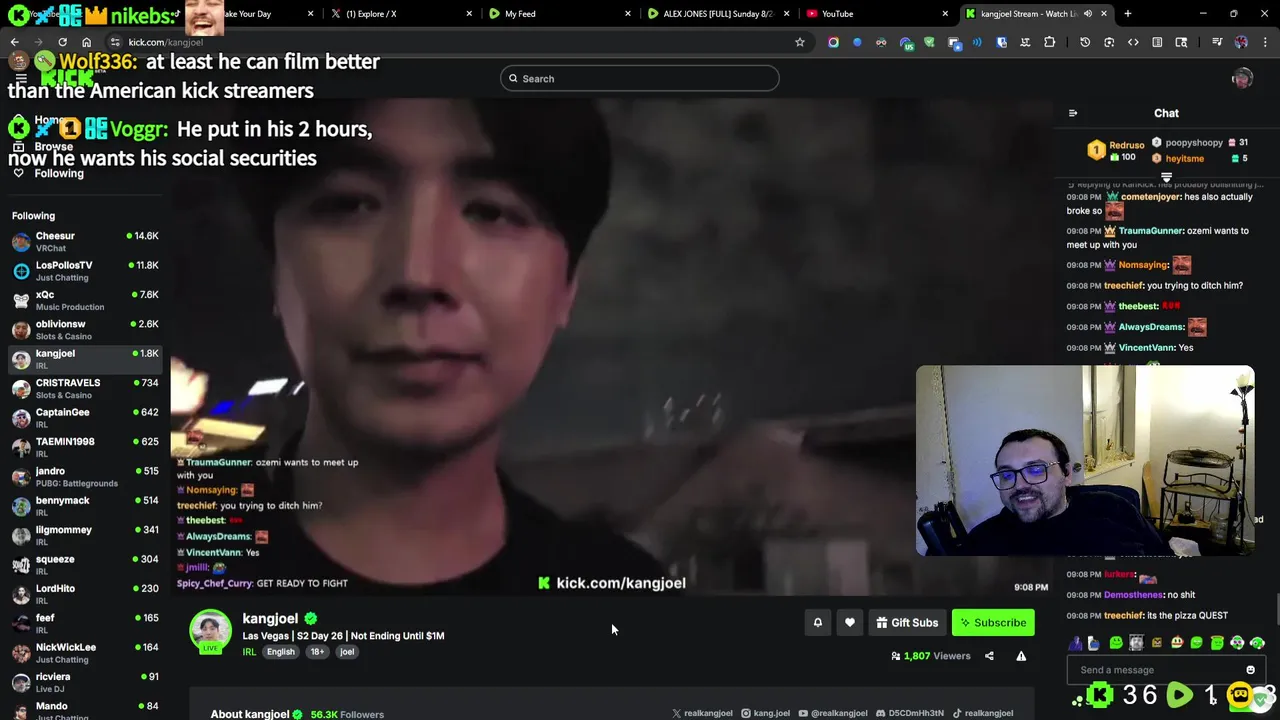The height and width of the screenshot is (720, 1280).
Task: Click the Kick search field
Action: coord(640,79)
